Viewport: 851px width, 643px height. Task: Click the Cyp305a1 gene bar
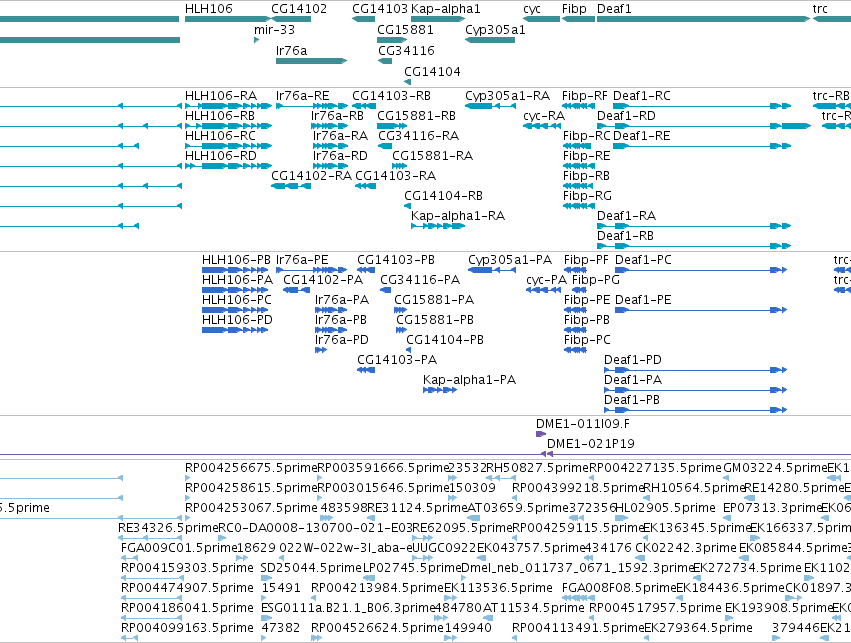pos(490,40)
